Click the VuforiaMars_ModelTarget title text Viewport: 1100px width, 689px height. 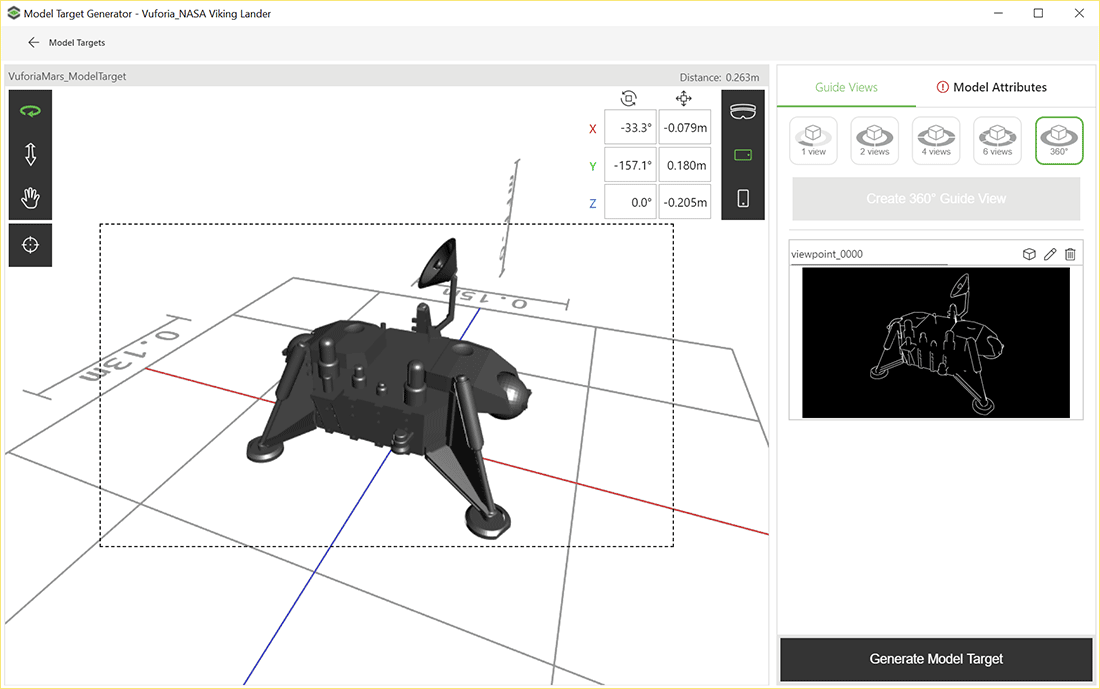(x=67, y=76)
